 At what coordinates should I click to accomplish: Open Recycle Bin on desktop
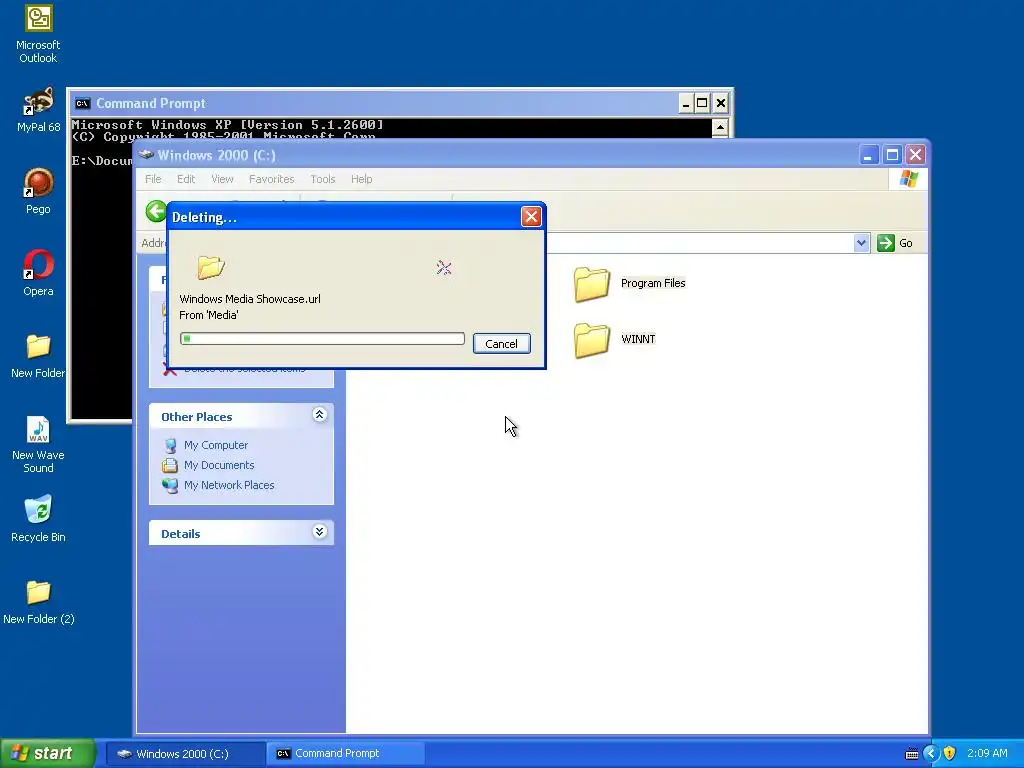point(38,510)
